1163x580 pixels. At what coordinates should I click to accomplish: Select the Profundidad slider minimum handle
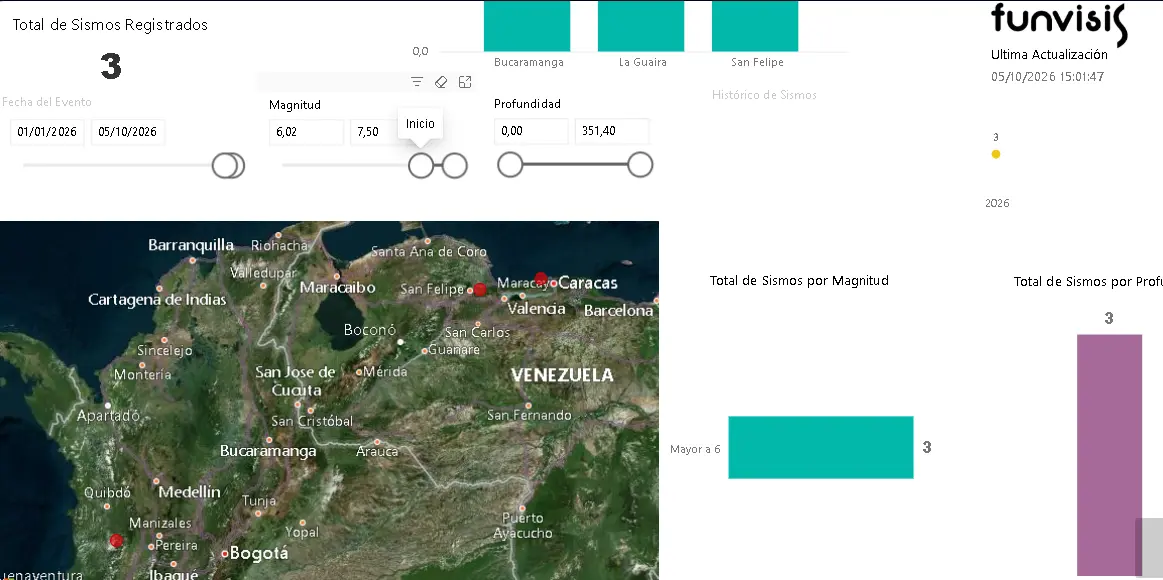pyautogui.click(x=510, y=165)
